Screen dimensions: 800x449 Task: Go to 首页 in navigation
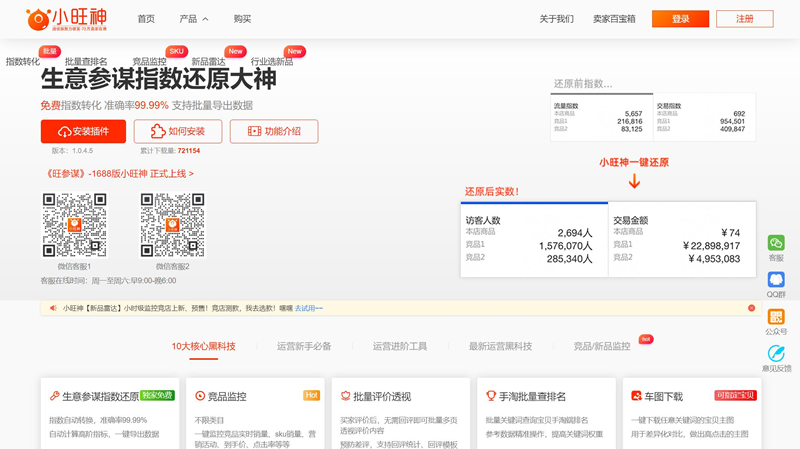click(x=146, y=19)
